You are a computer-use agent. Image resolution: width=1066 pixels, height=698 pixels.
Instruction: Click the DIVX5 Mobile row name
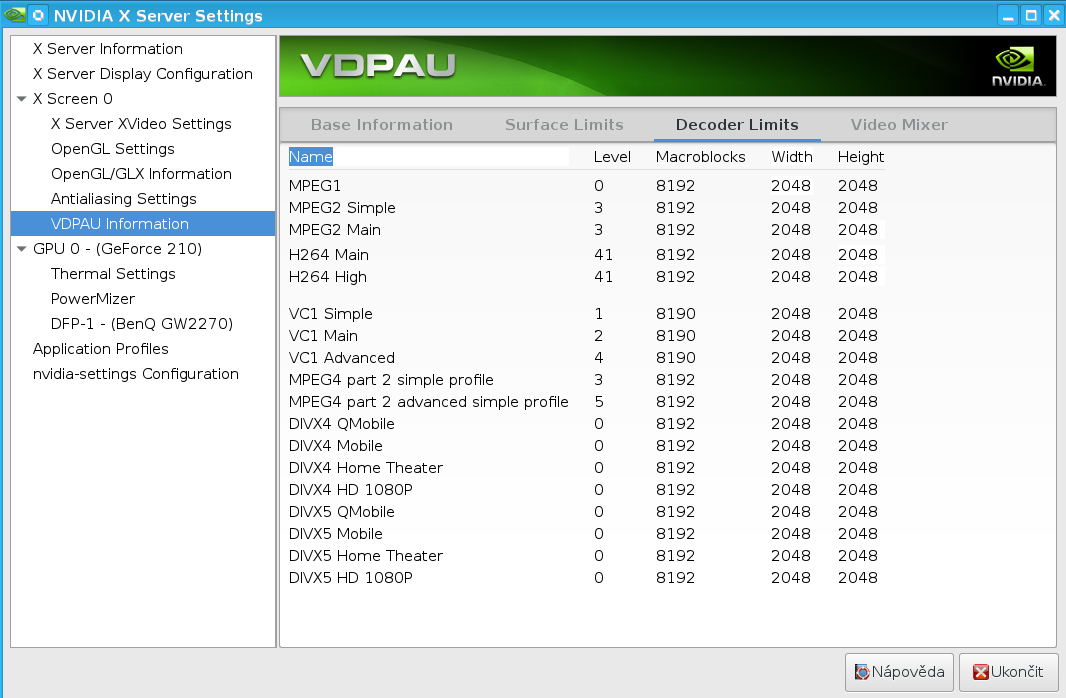coord(335,534)
